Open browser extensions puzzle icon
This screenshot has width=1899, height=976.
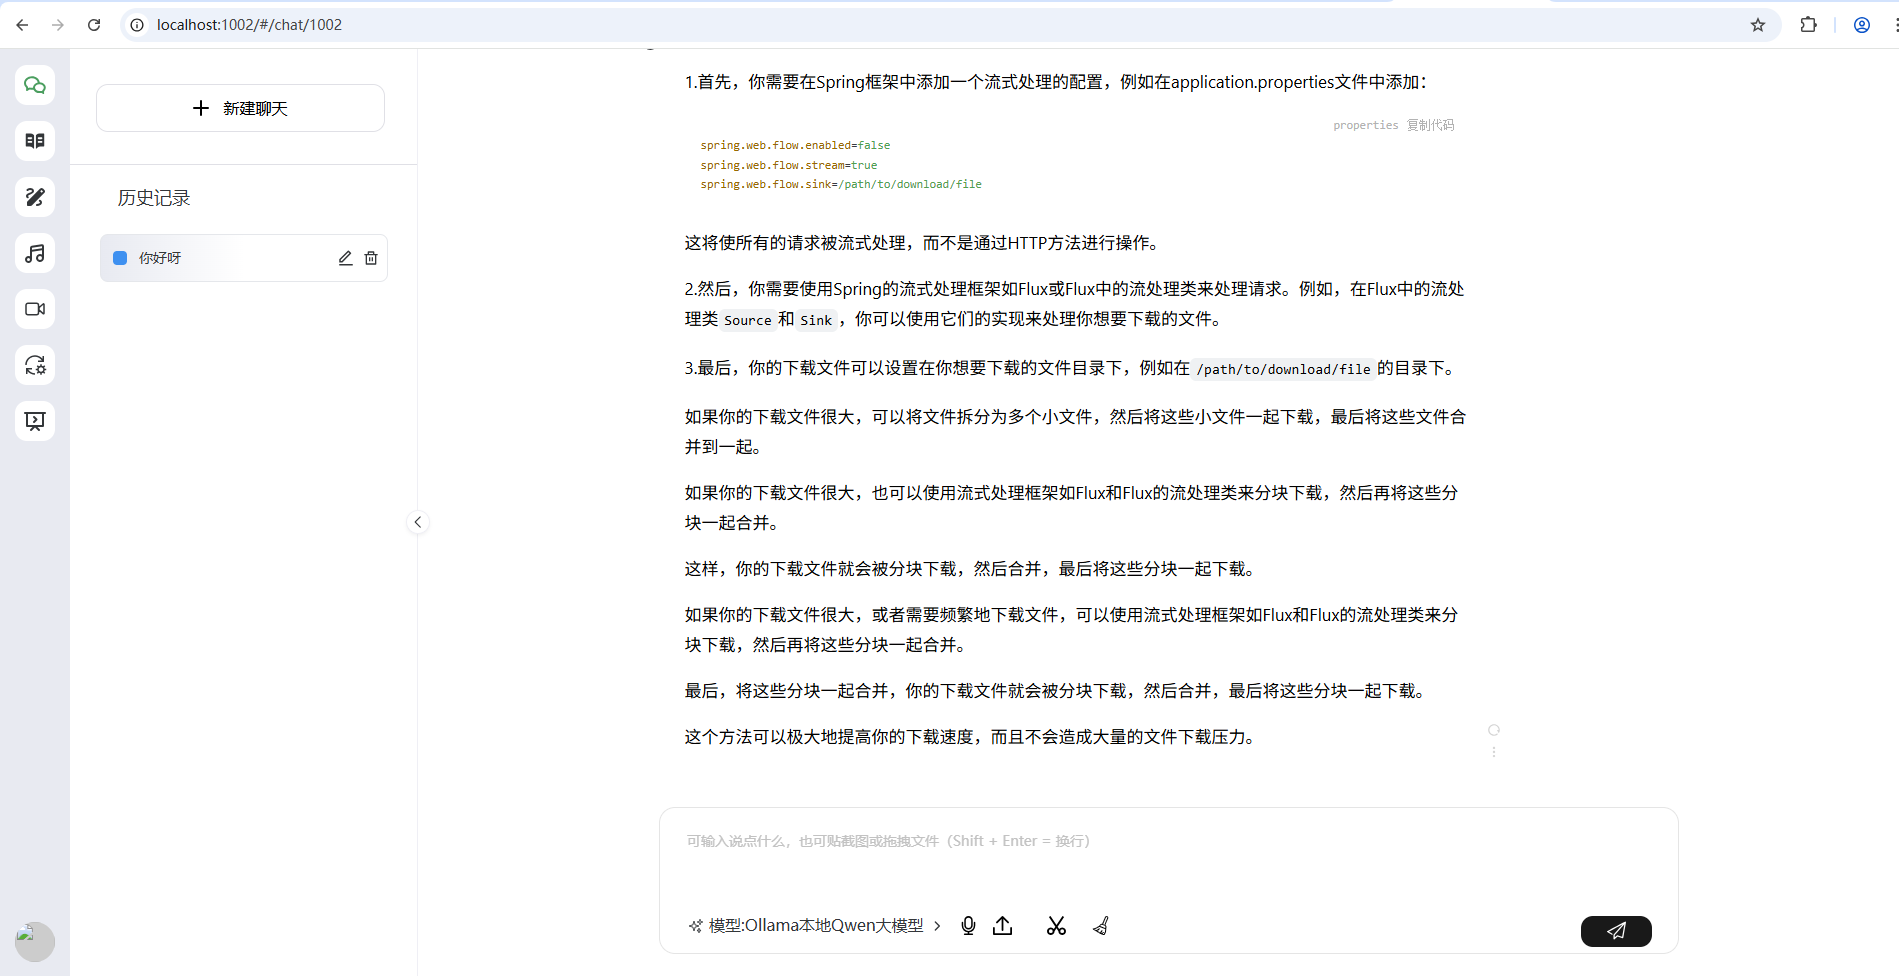(1808, 25)
